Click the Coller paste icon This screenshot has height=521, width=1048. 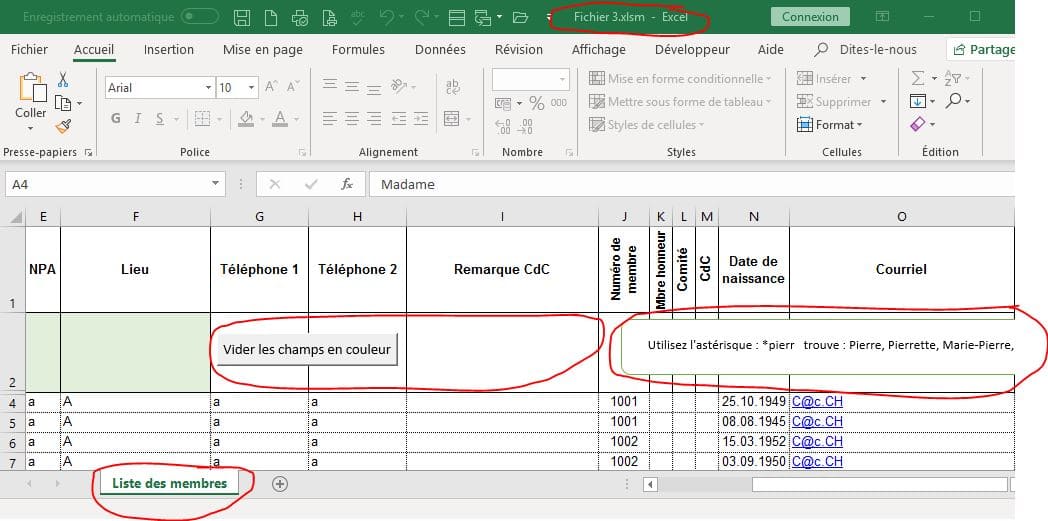click(x=30, y=98)
